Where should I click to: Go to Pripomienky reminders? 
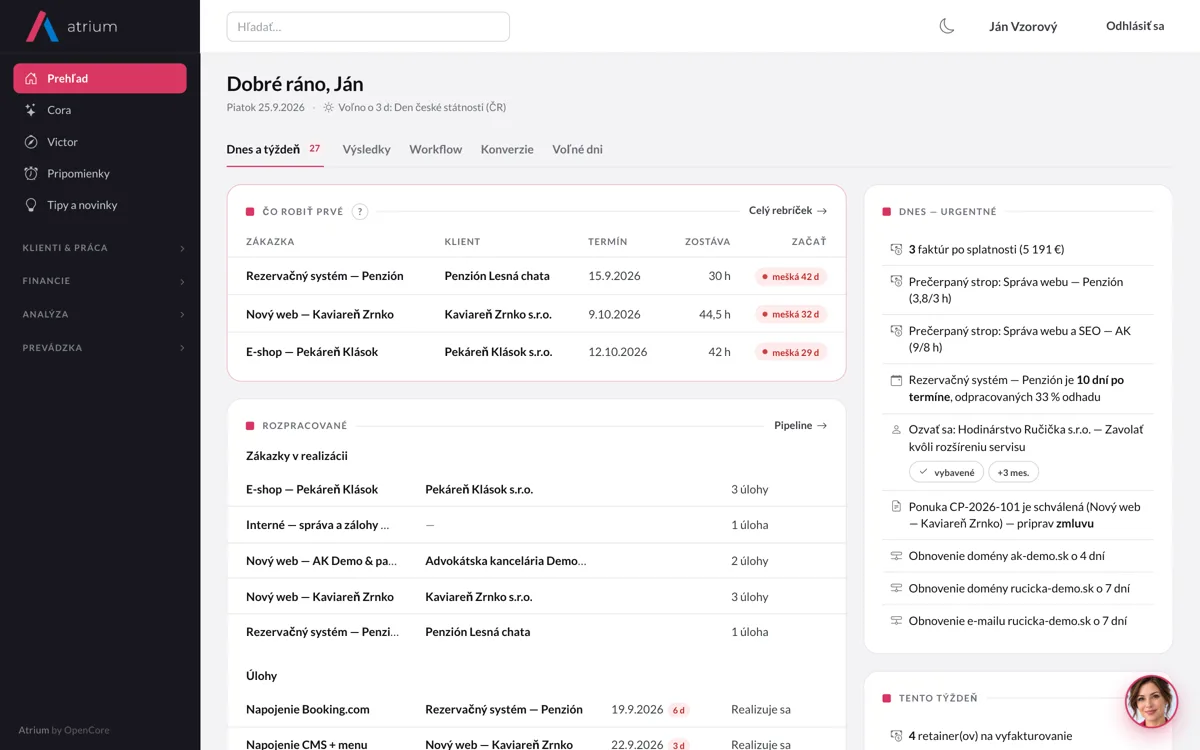[x=100, y=173]
